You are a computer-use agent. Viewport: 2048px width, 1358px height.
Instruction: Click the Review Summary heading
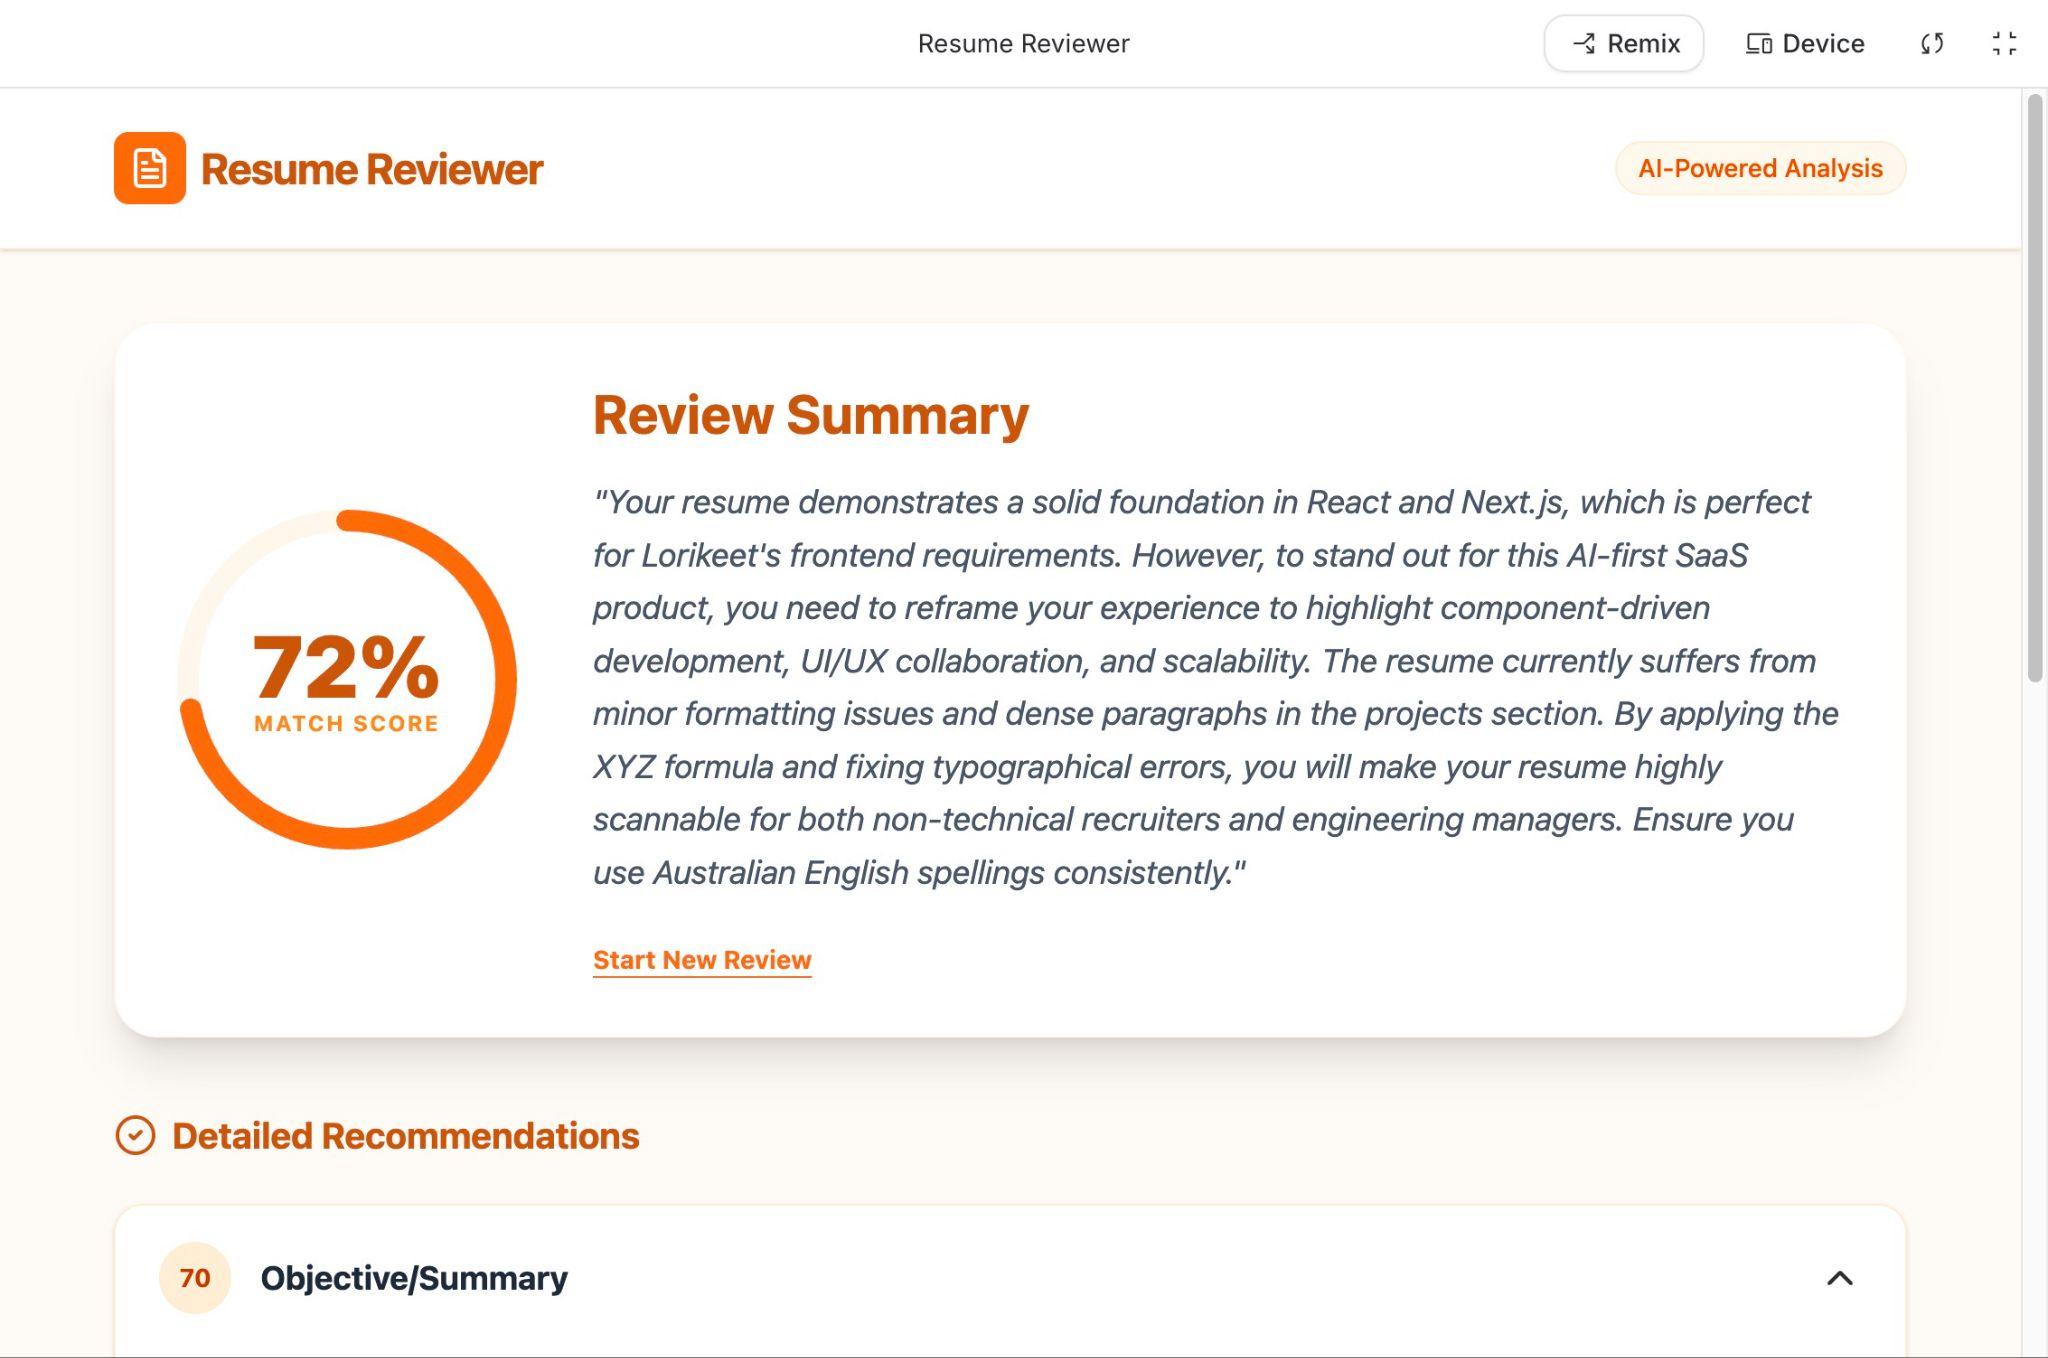810,415
